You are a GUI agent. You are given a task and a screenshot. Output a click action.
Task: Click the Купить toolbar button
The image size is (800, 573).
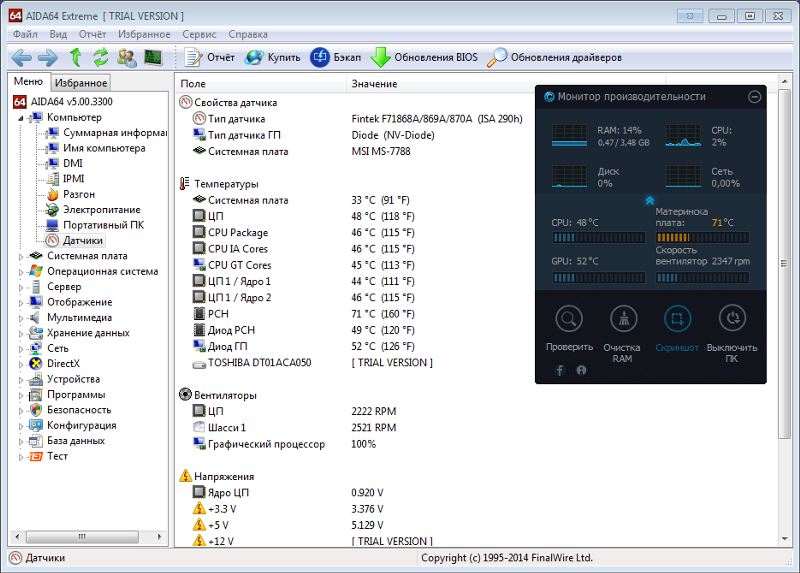pyautogui.click(x=272, y=58)
